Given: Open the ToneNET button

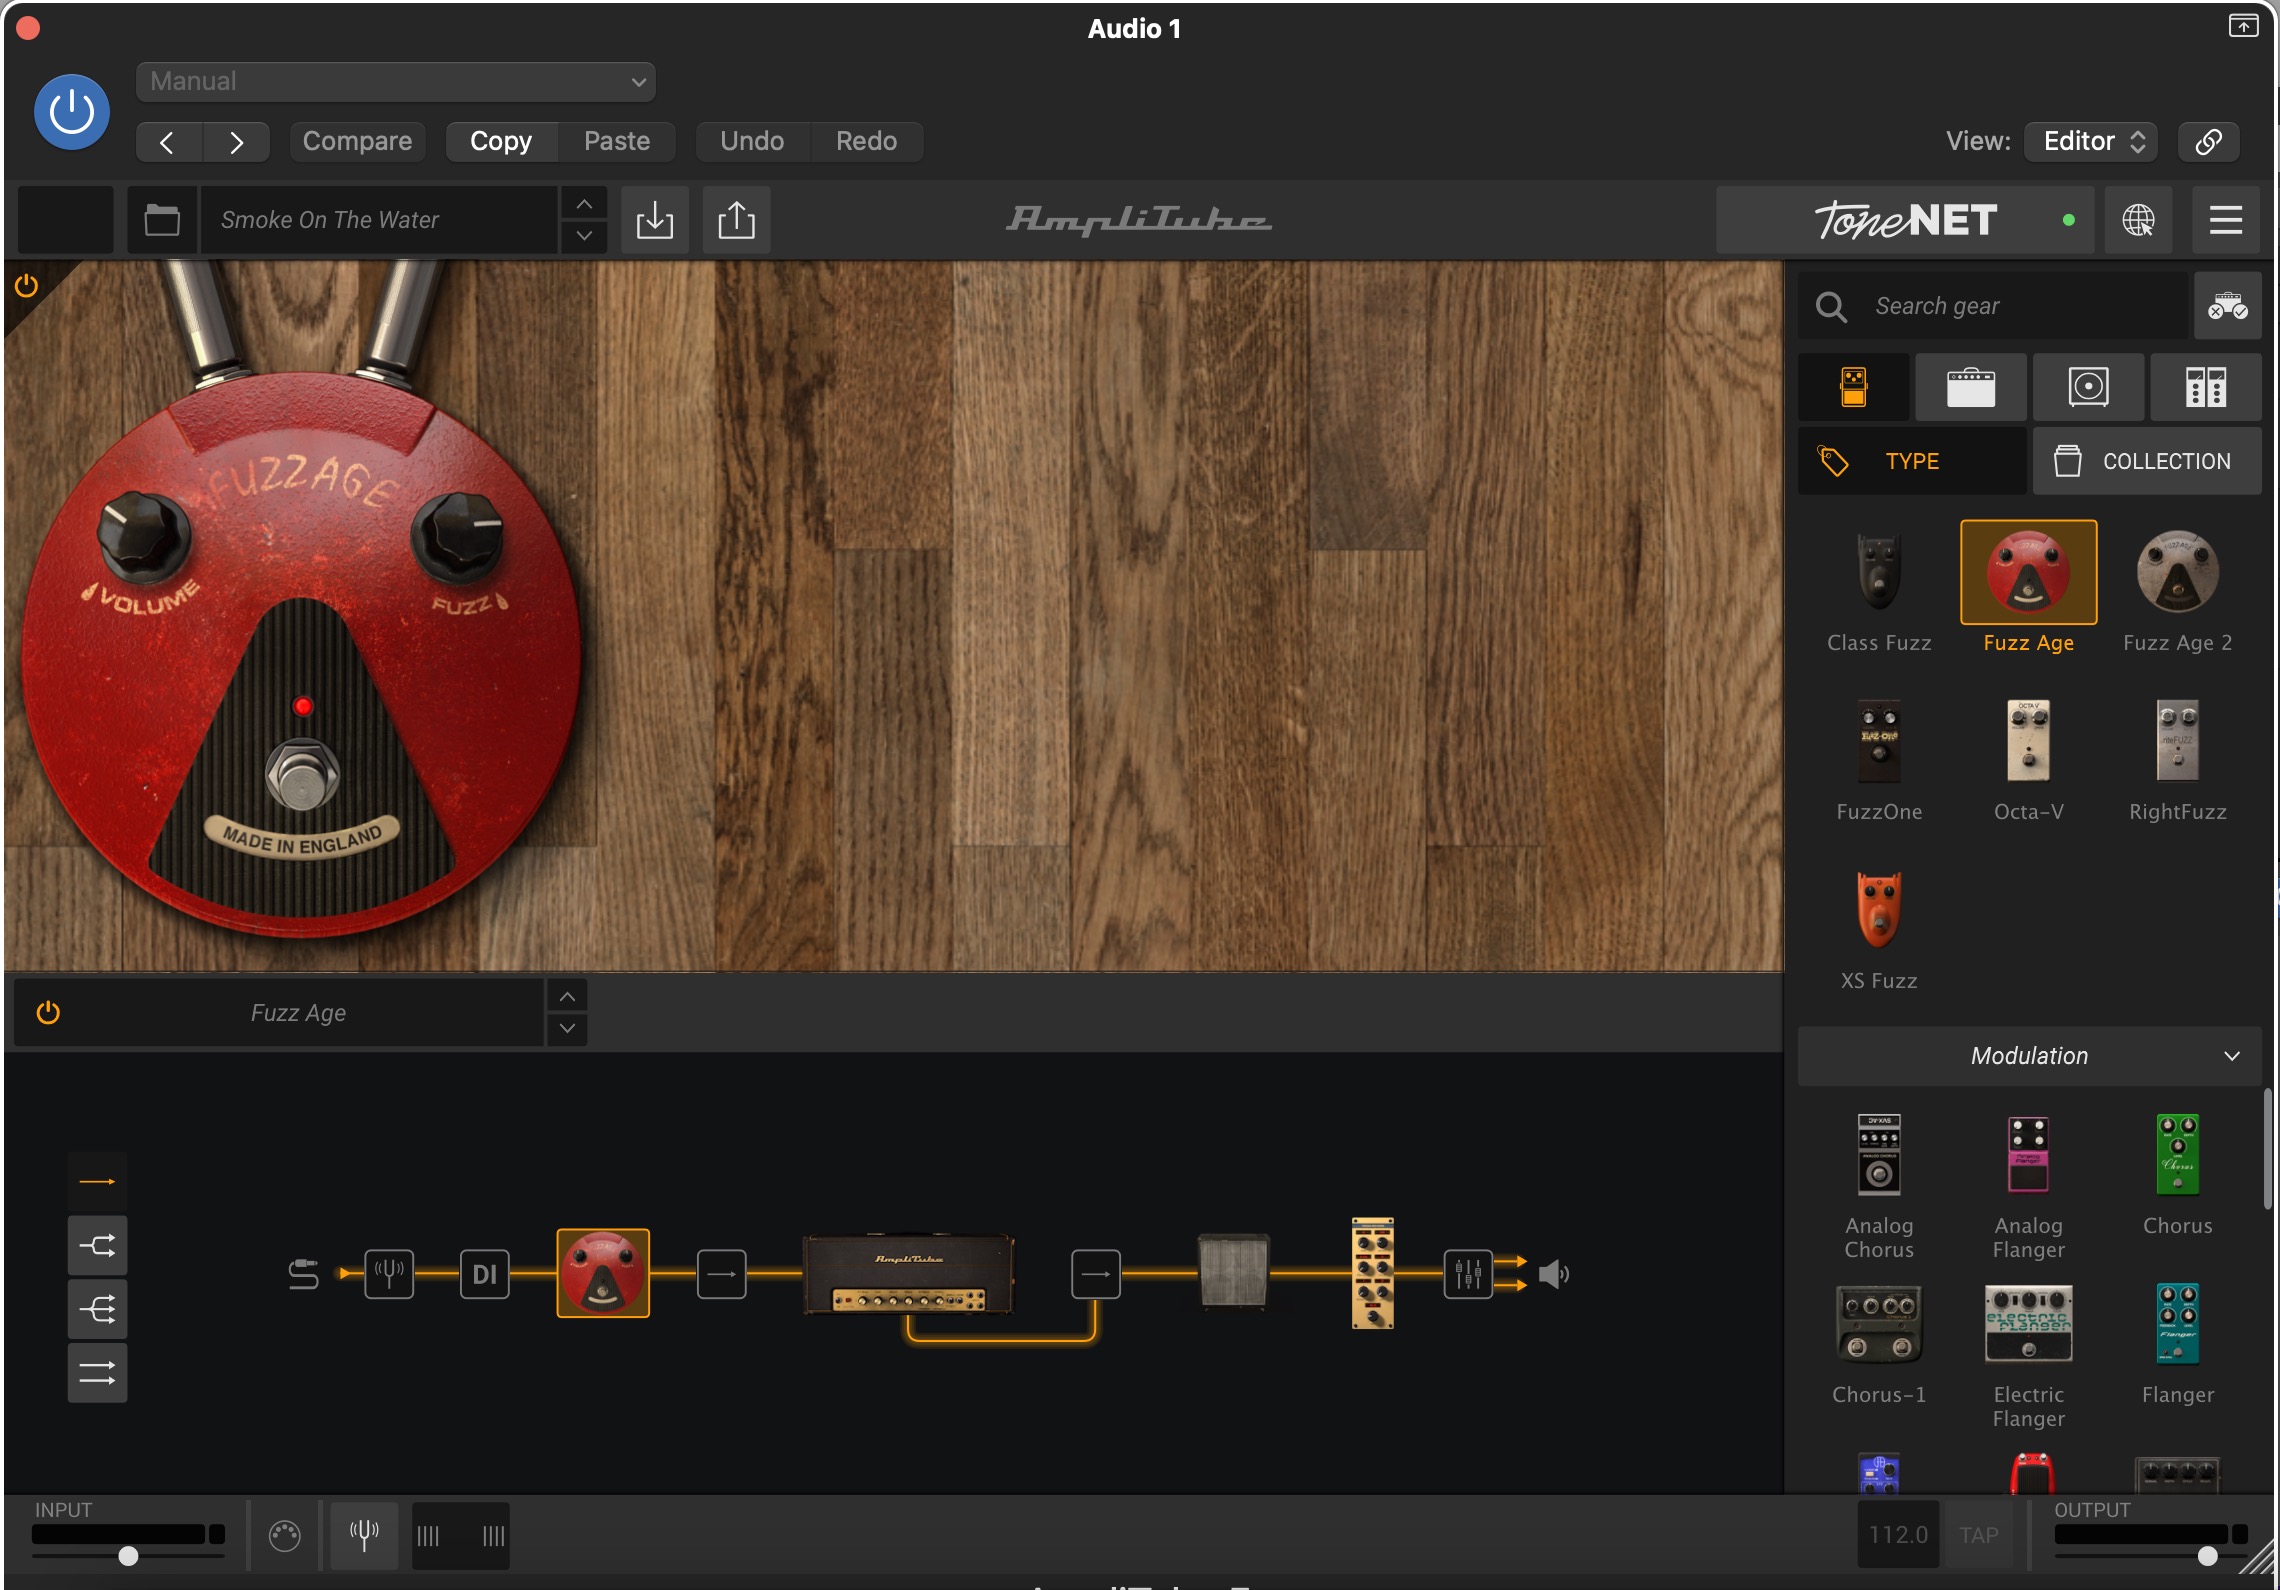Looking at the screenshot, I should click(1906, 220).
